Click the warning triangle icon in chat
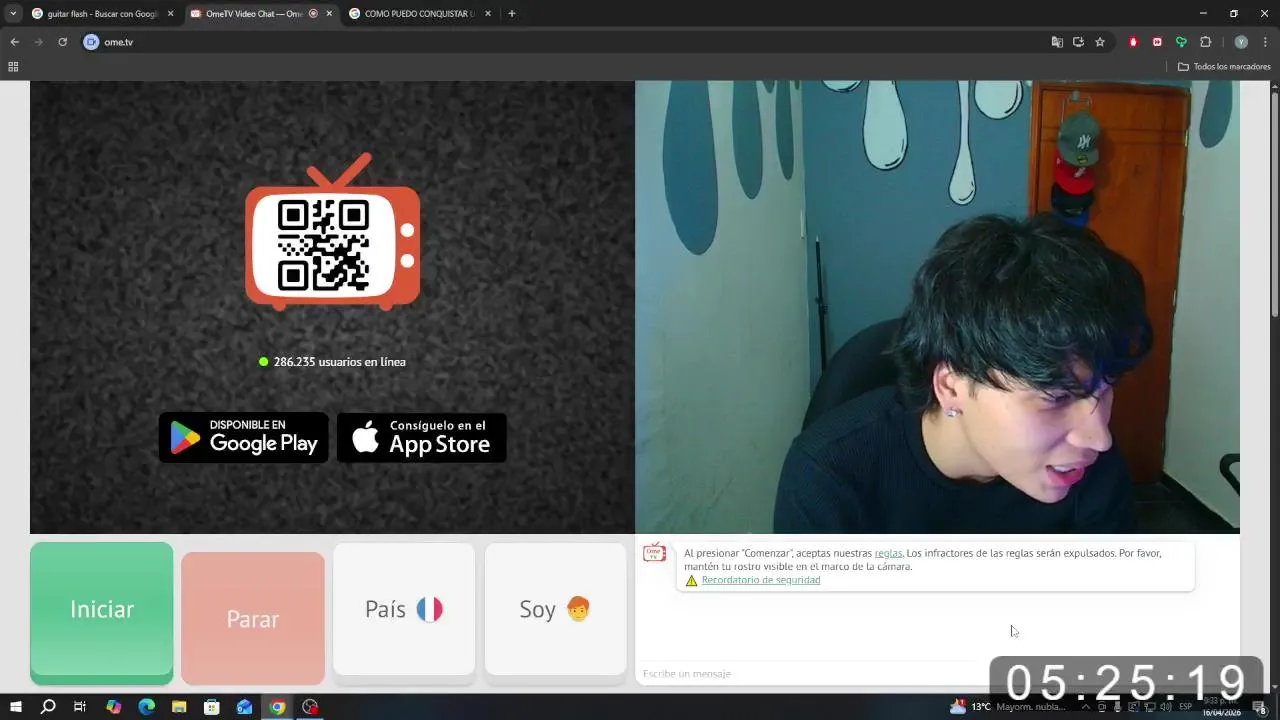The image size is (1280, 720). 691,580
